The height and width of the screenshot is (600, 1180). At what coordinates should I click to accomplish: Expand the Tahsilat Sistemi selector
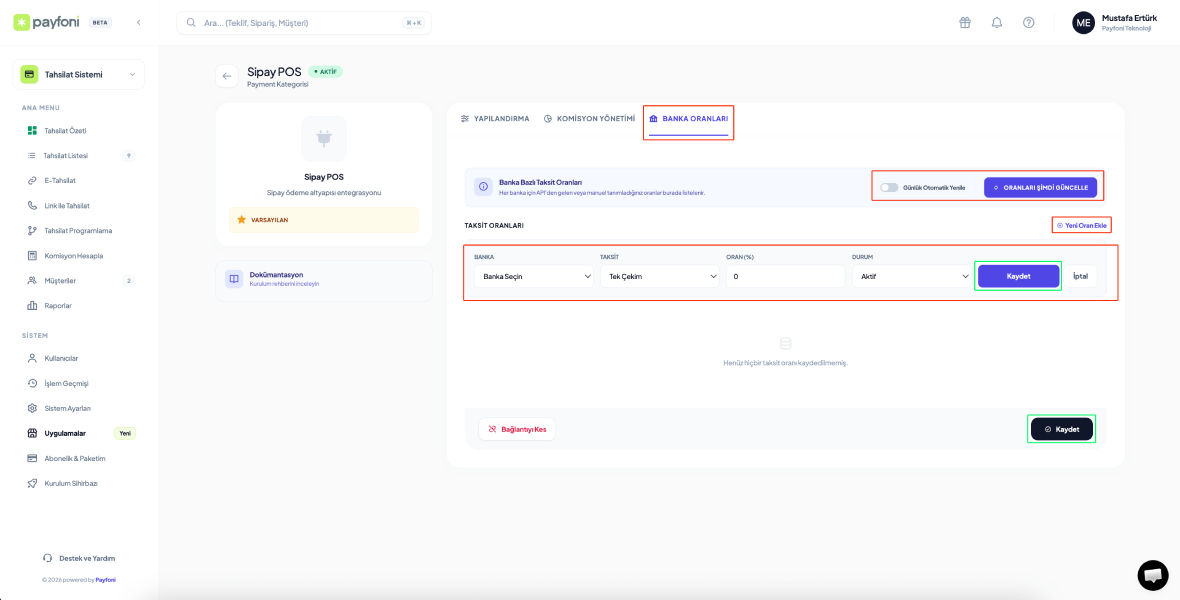click(79, 74)
